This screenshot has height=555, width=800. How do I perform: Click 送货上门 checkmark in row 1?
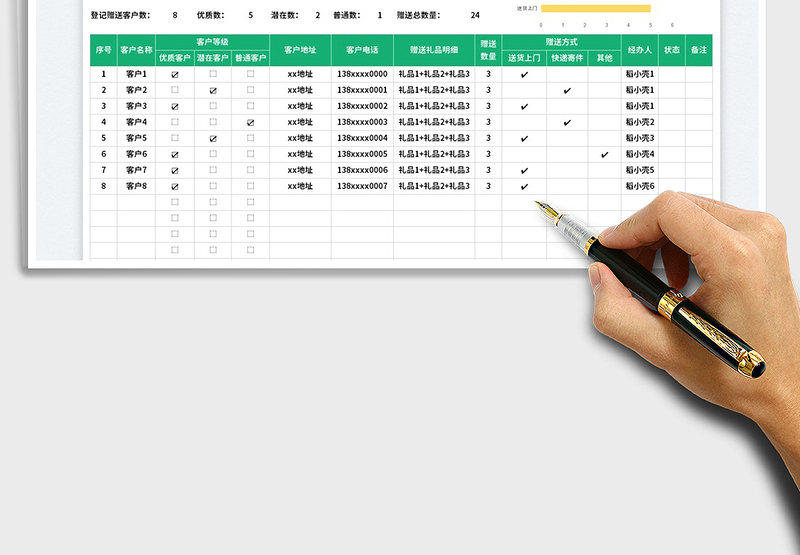(x=524, y=75)
